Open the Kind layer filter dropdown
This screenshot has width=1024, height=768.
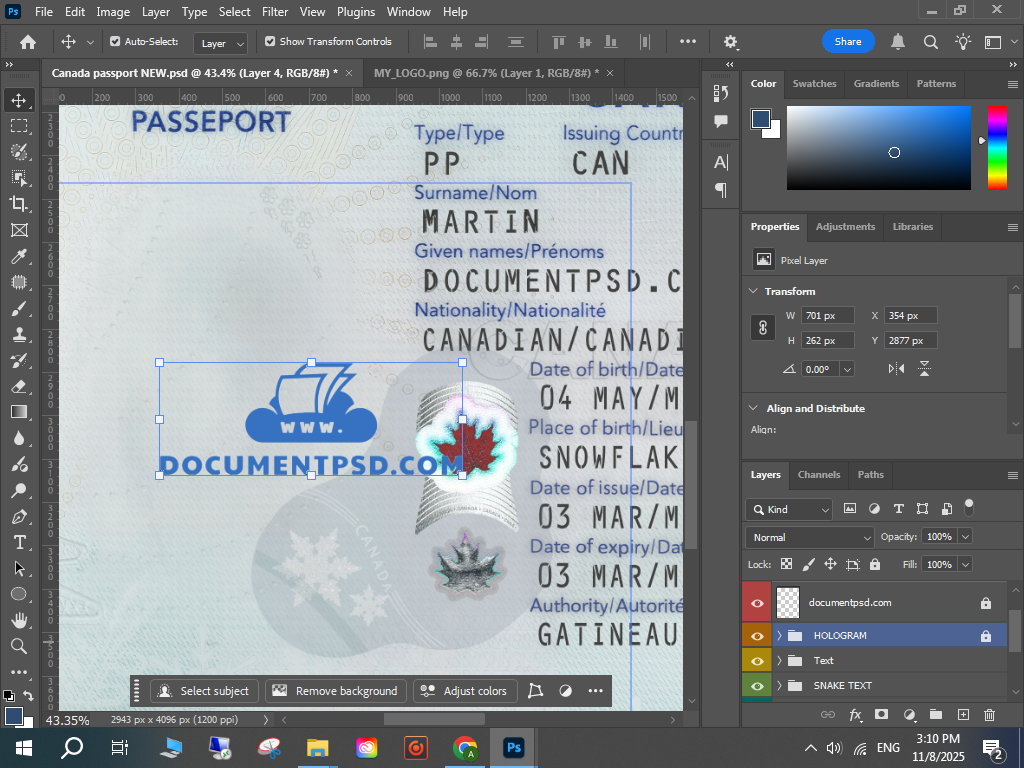[x=789, y=510]
